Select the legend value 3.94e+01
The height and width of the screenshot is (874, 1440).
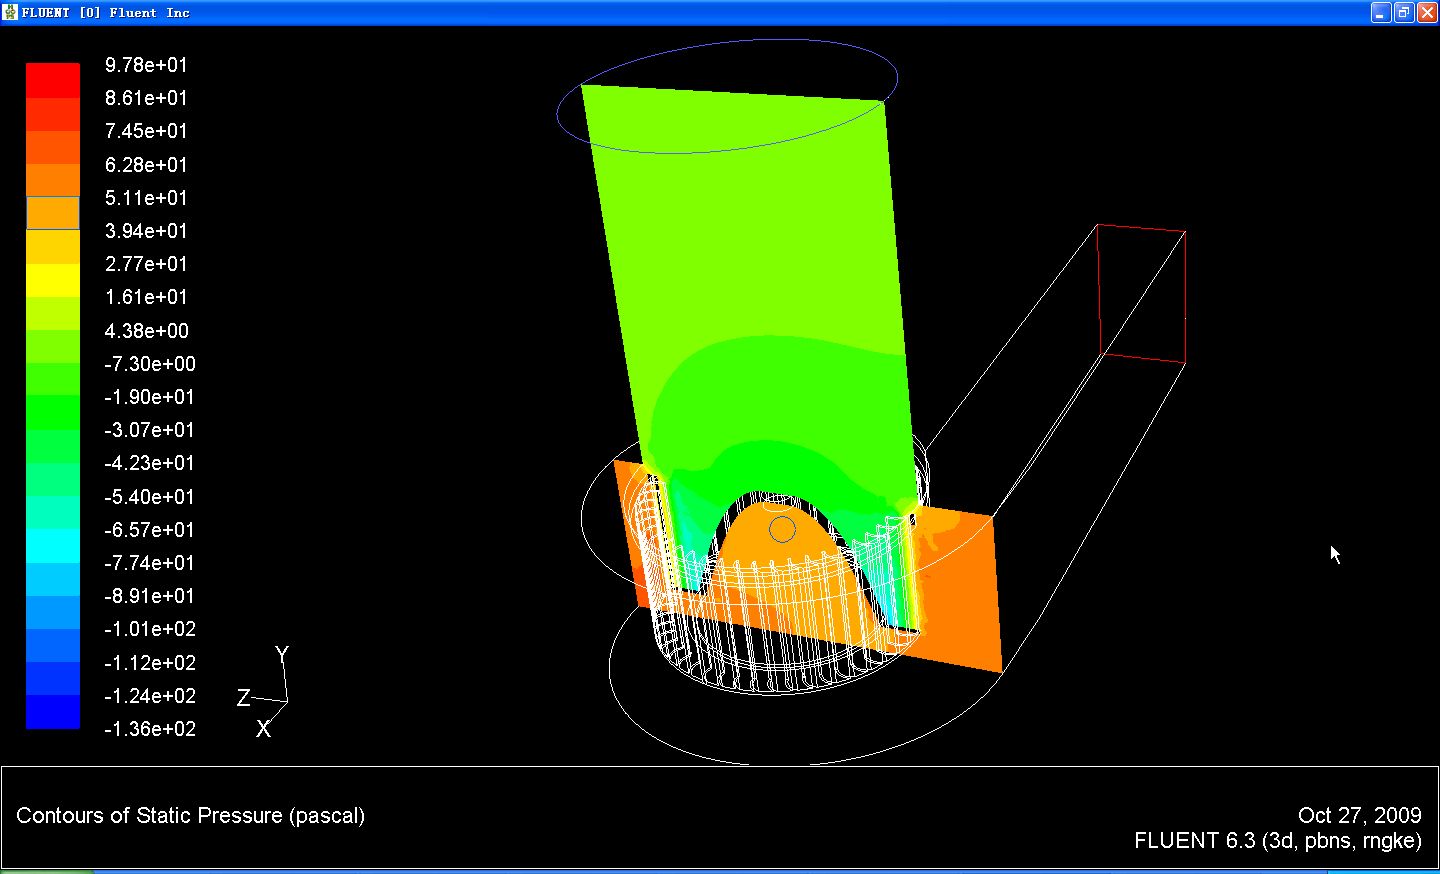pyautogui.click(x=146, y=231)
